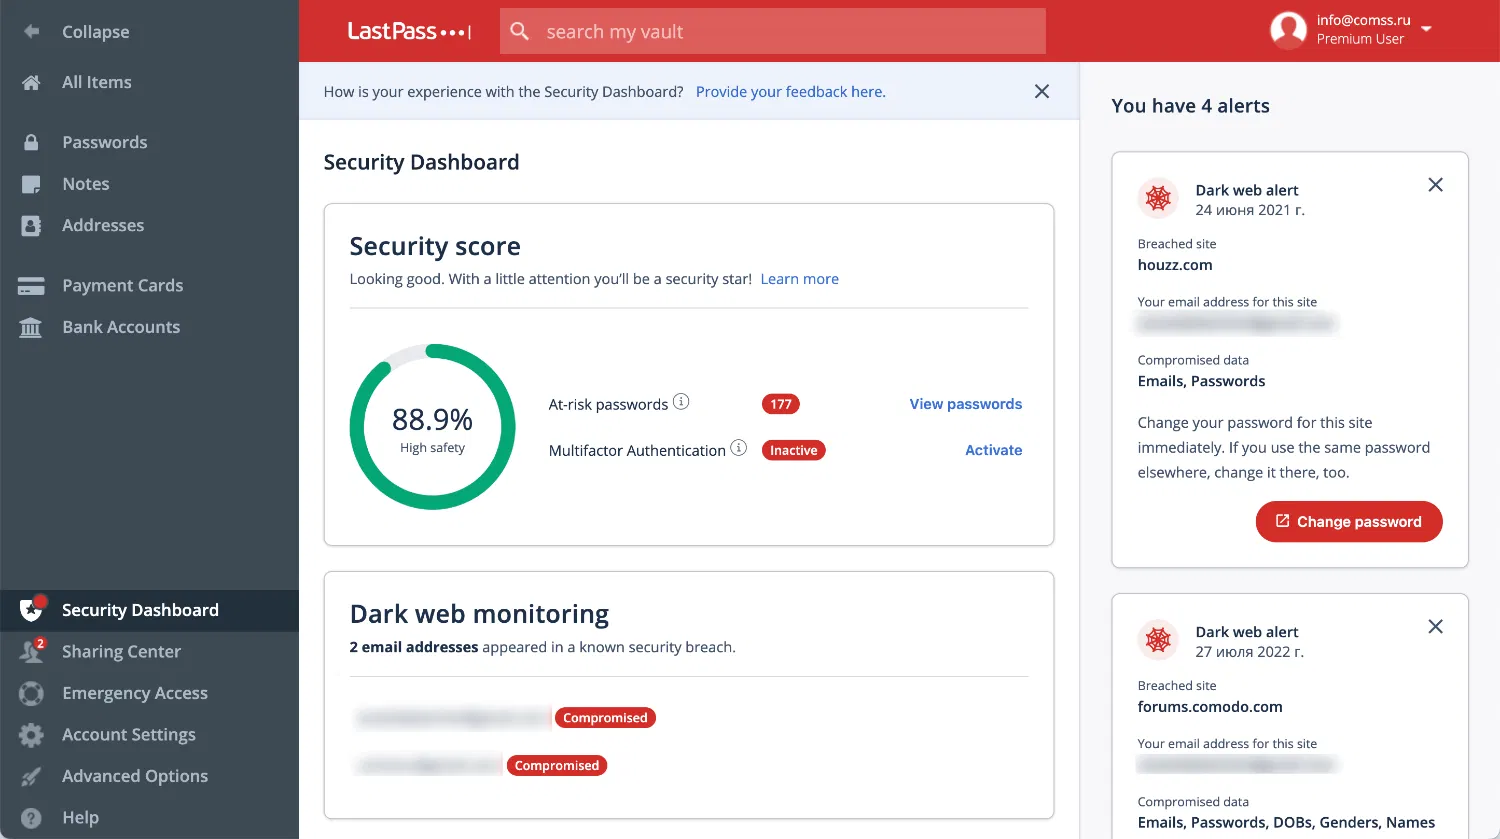Viewport: 1500px width, 839px height.
Task: Click the Notes icon in sidebar
Action: tap(31, 184)
